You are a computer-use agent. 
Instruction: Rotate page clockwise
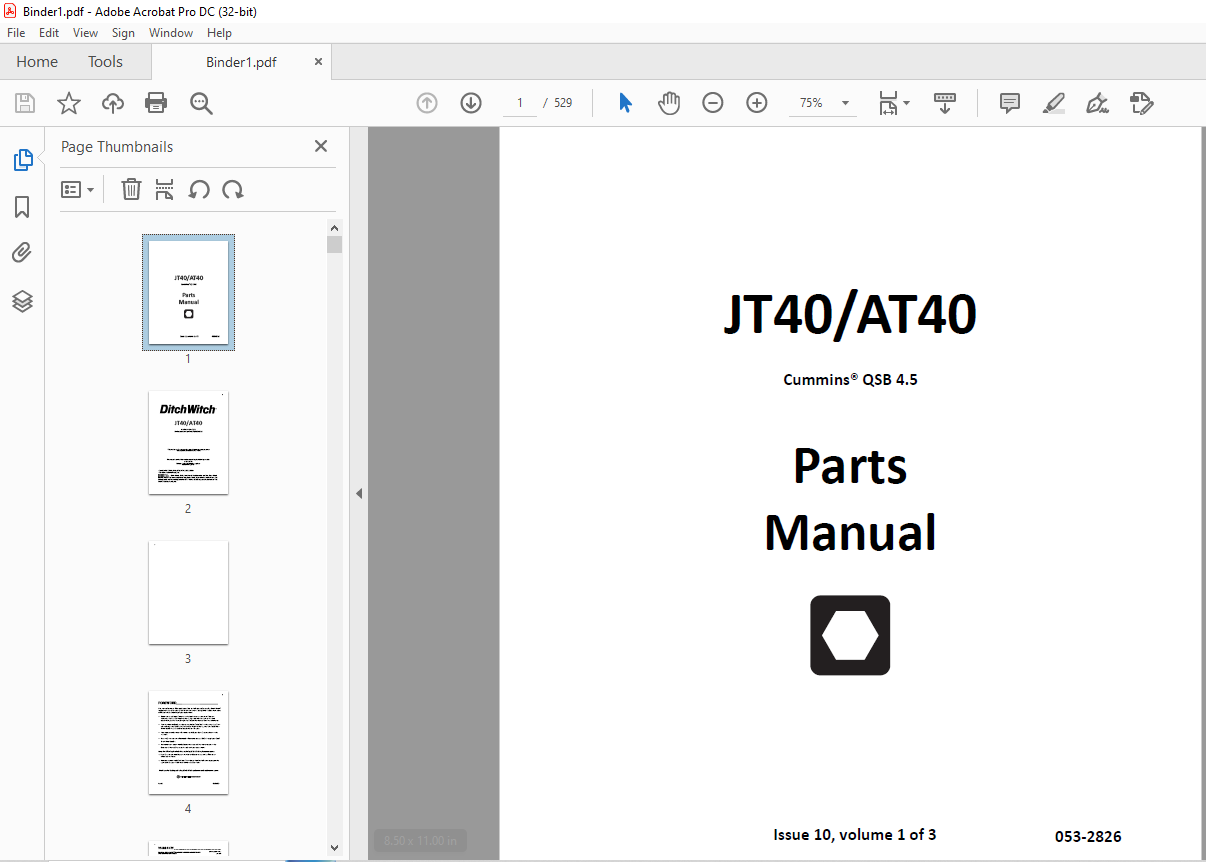point(233,189)
